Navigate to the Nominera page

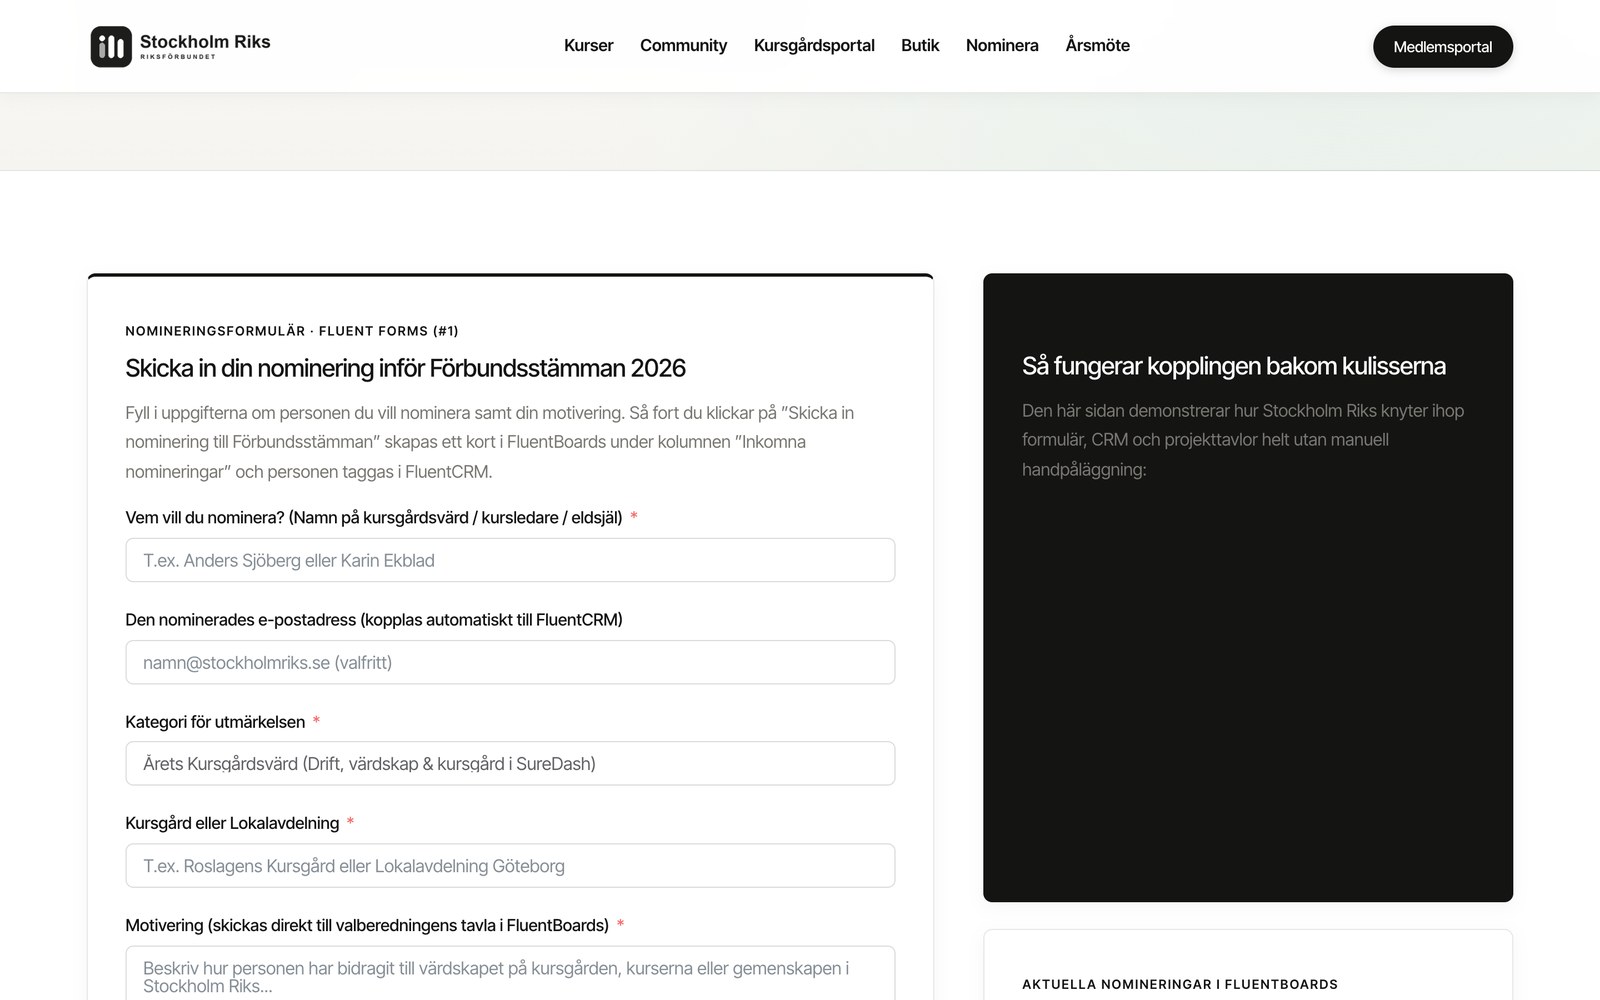point(1002,45)
